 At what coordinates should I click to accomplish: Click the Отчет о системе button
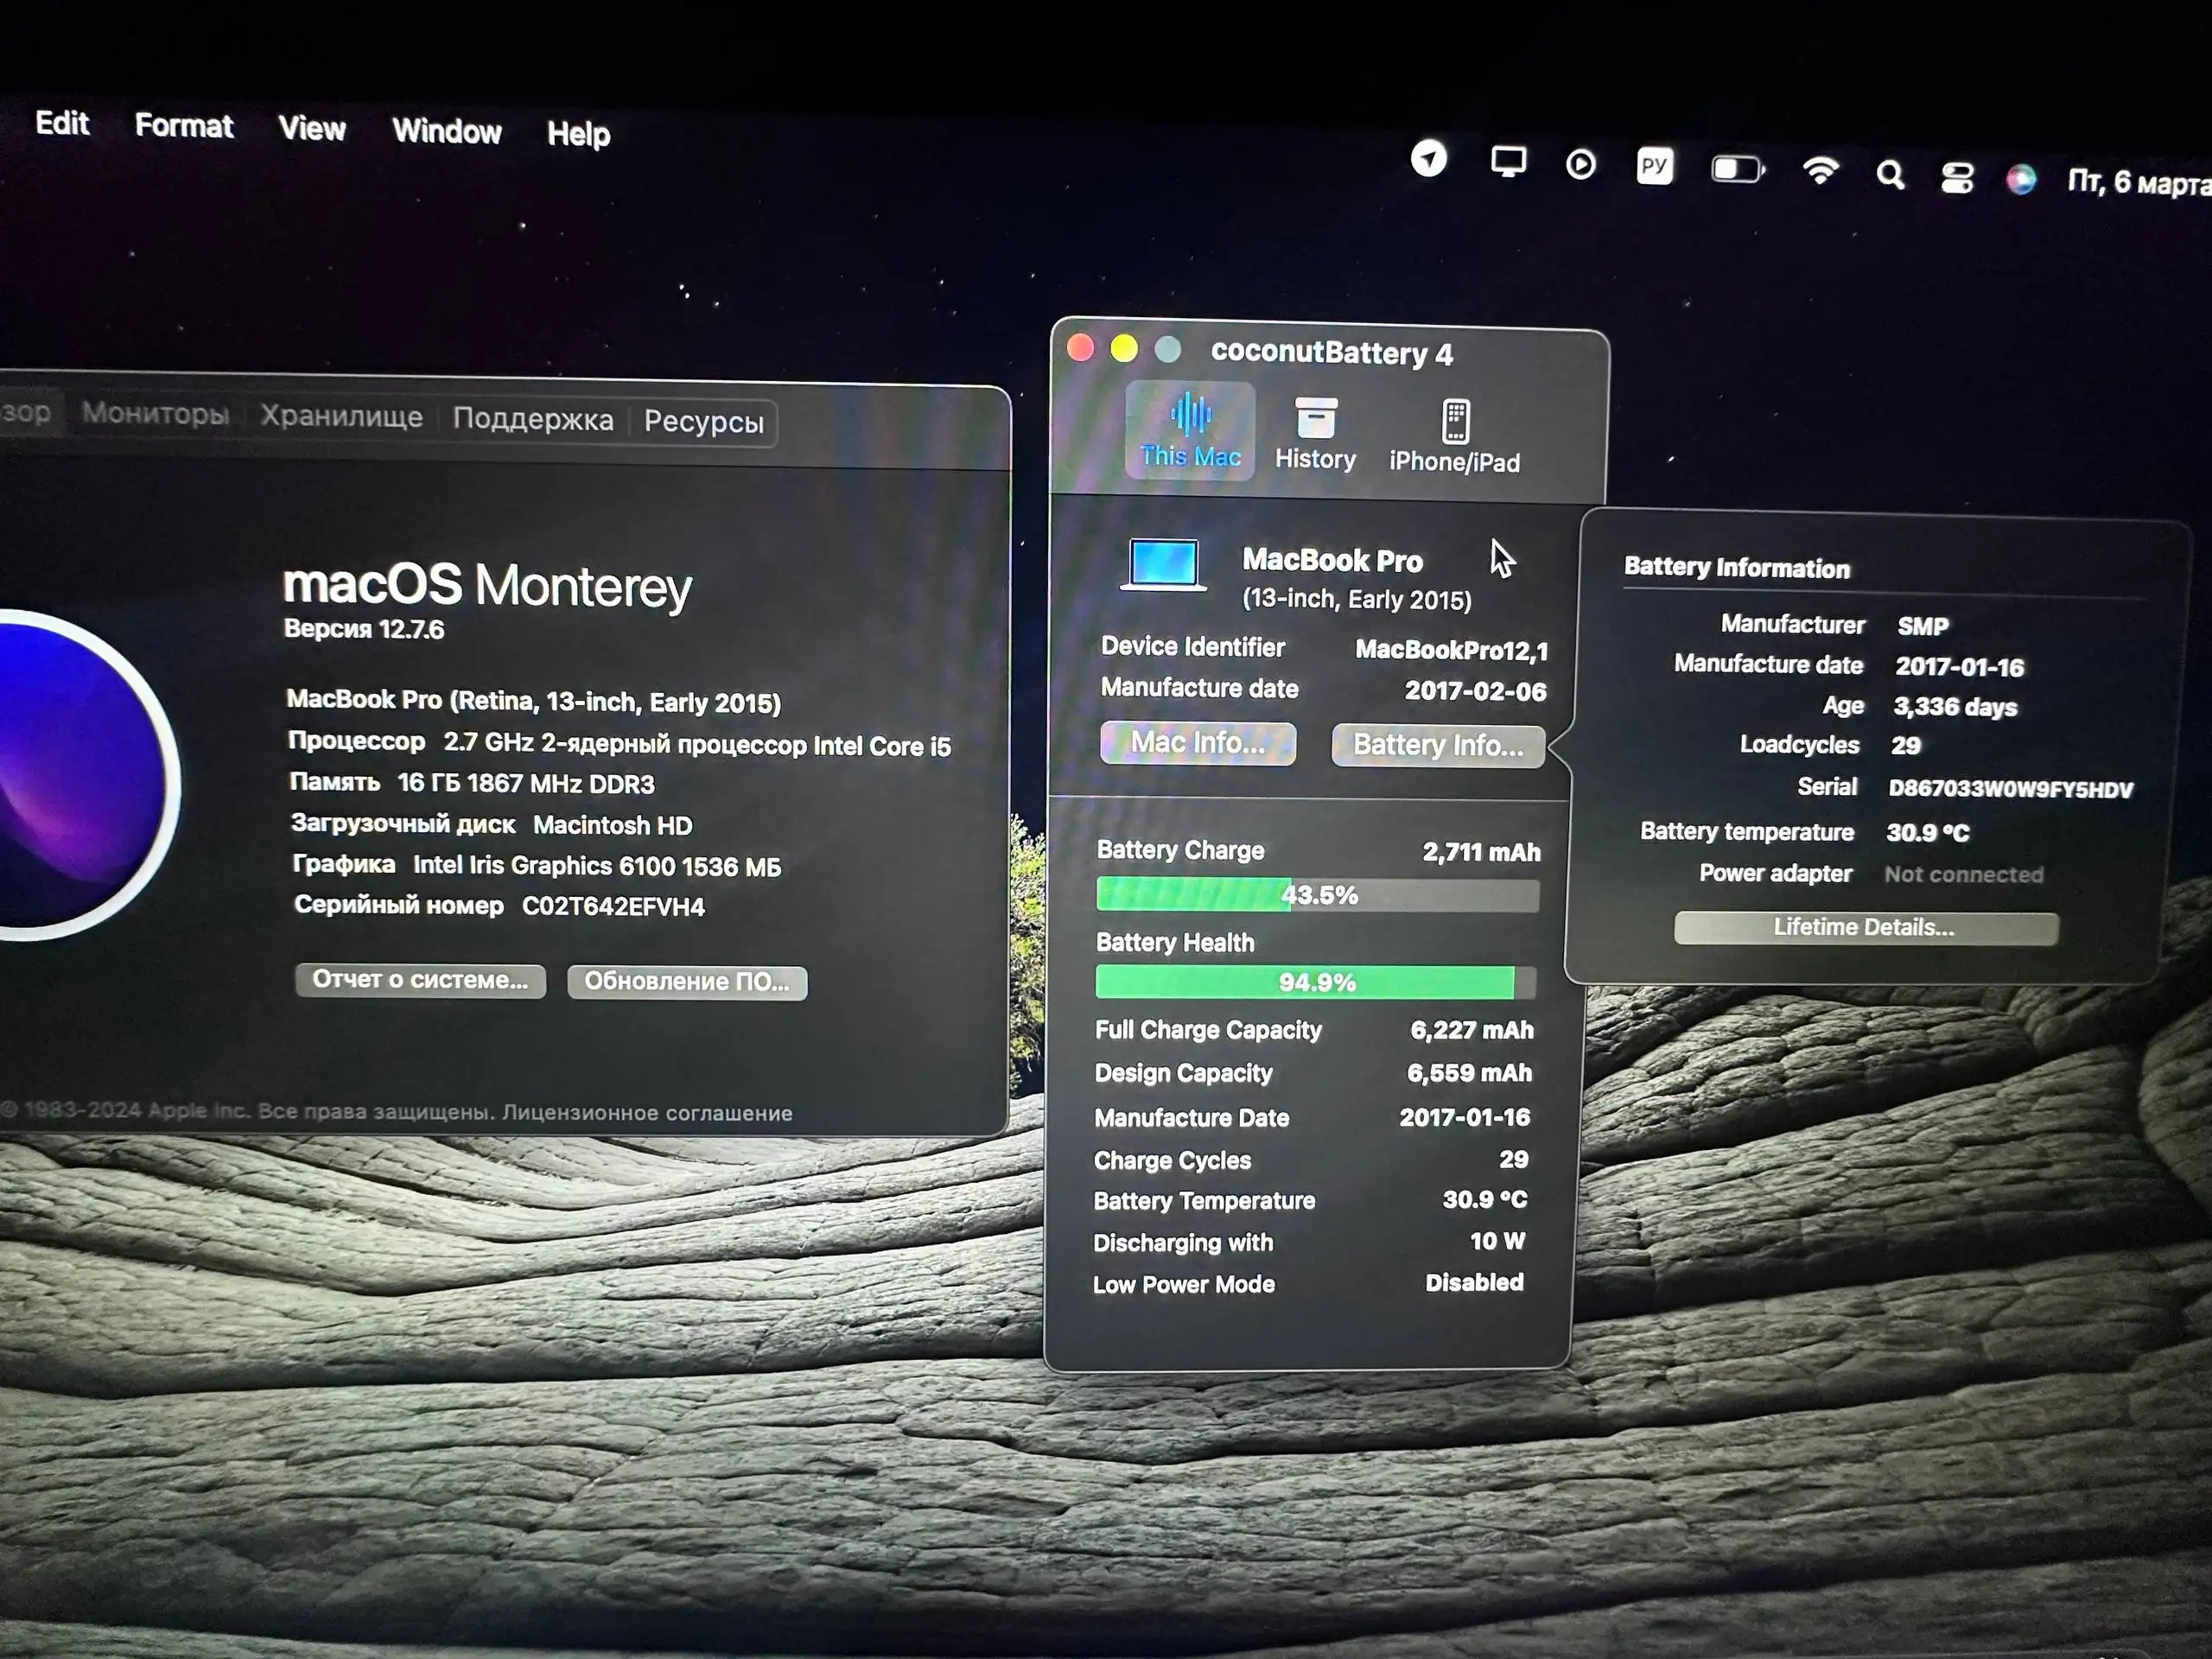pos(420,981)
